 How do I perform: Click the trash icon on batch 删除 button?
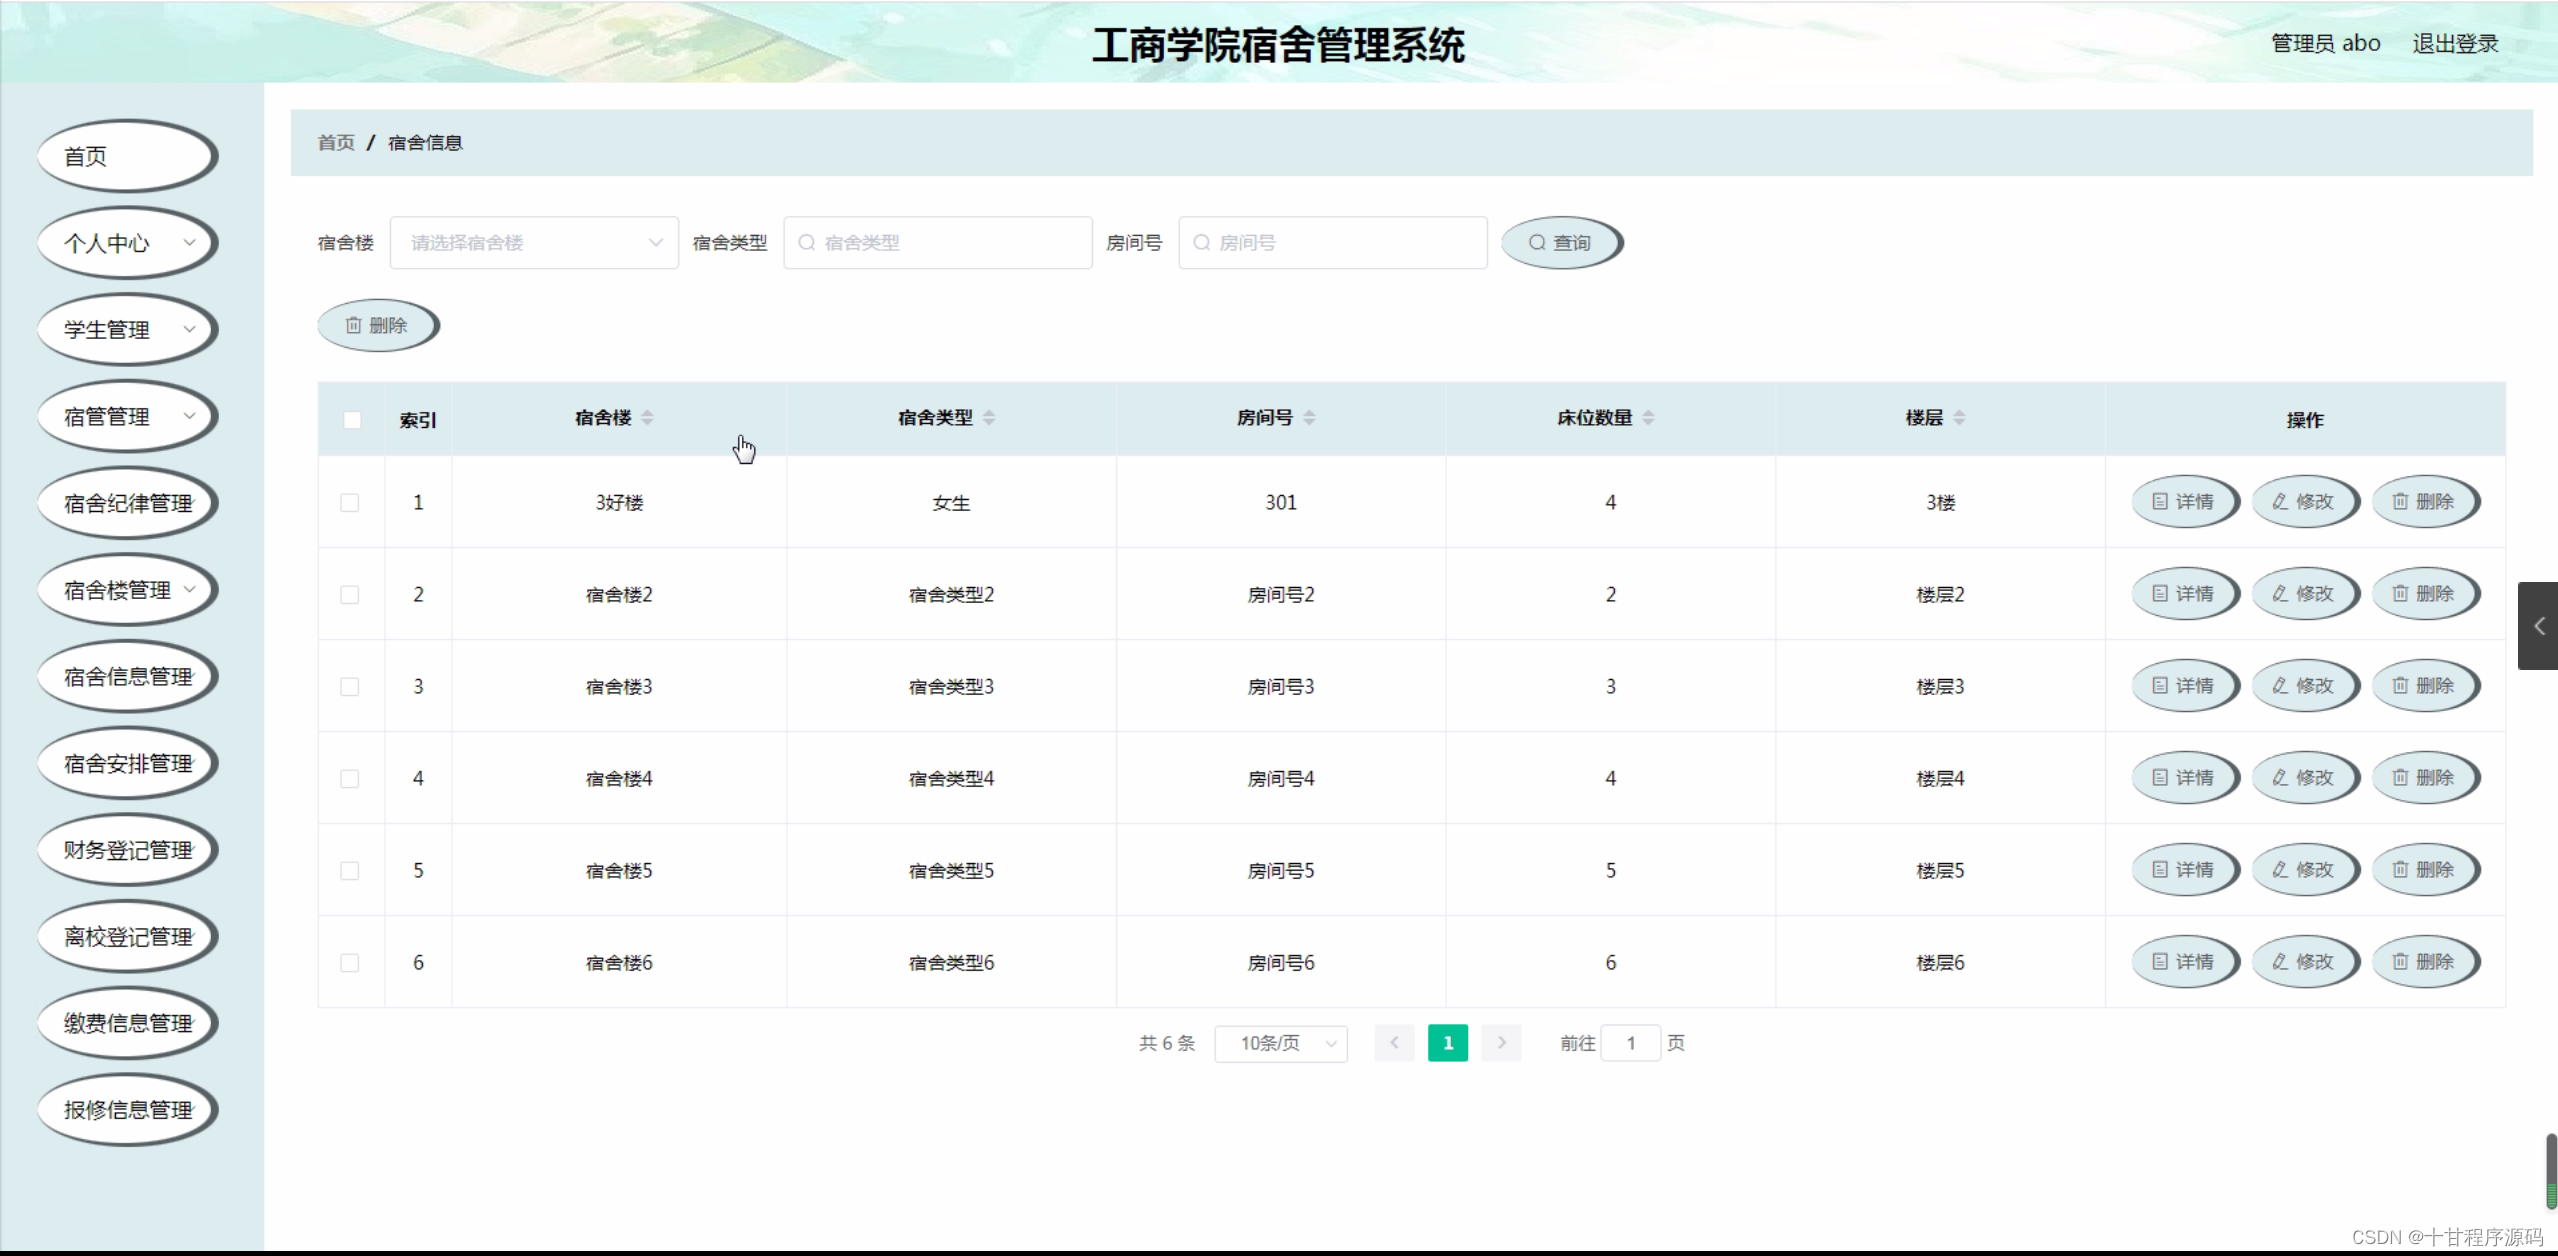coord(353,326)
